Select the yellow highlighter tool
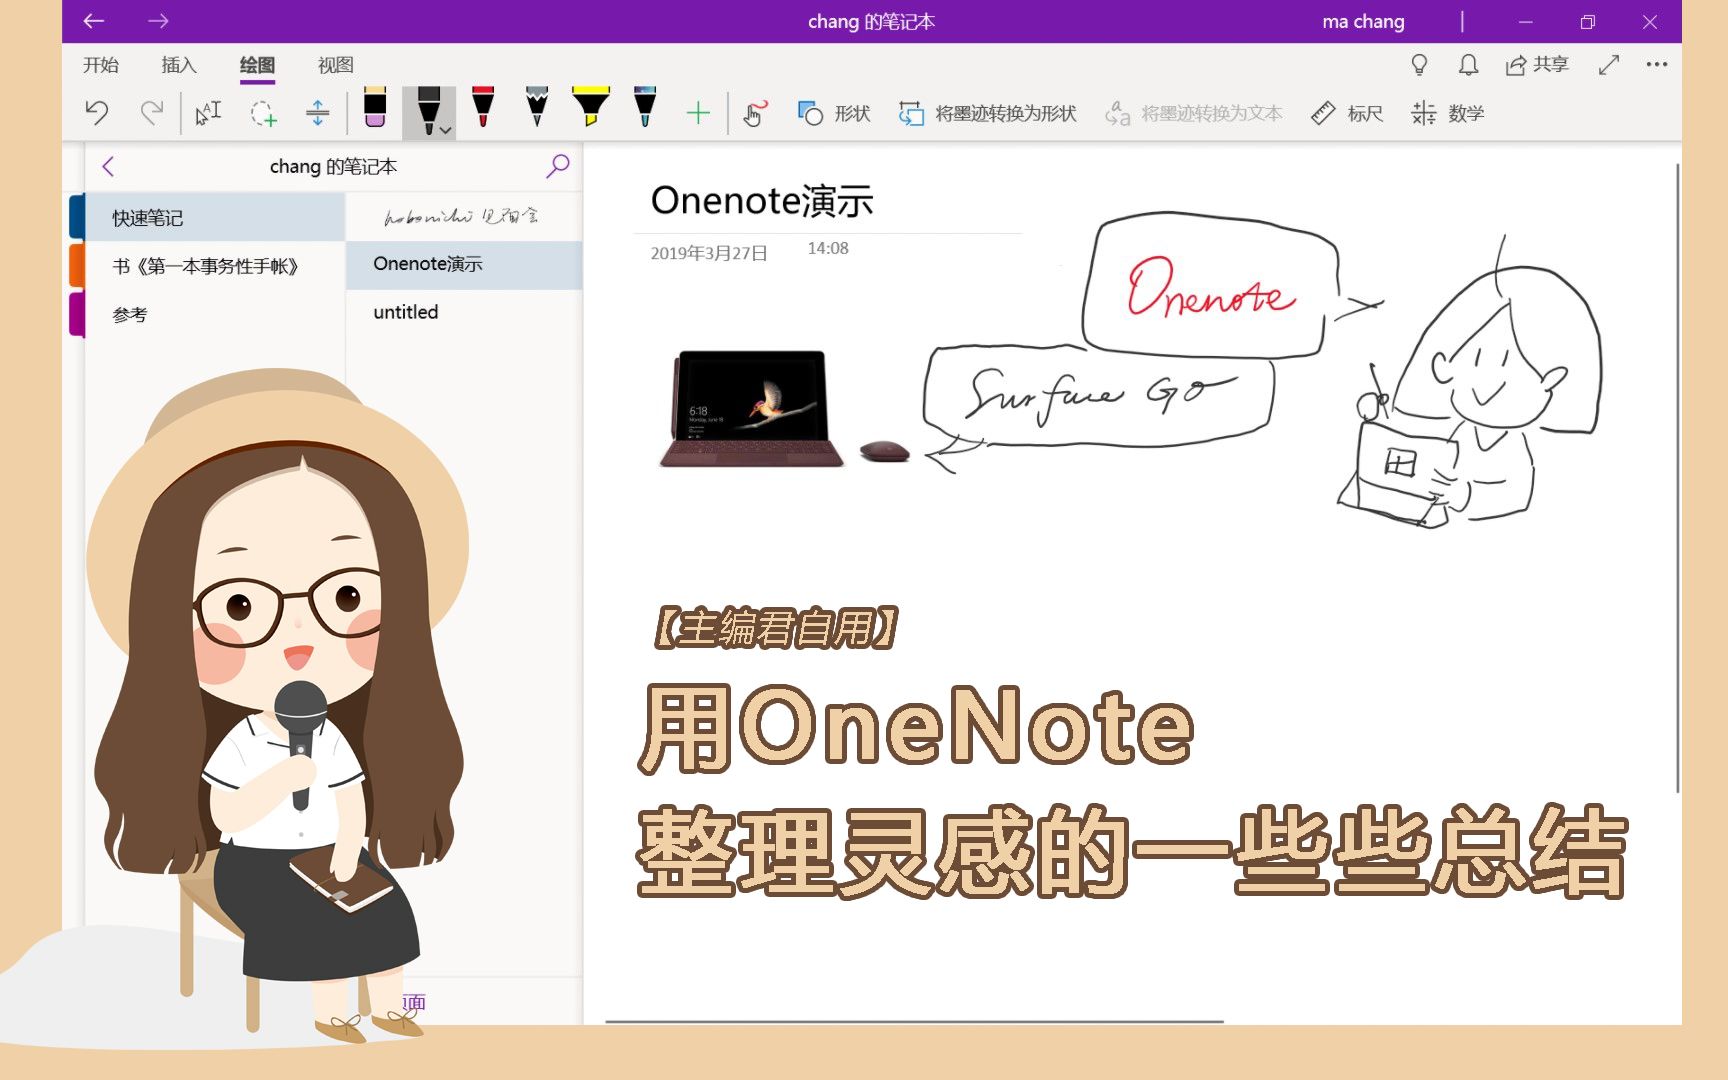The width and height of the screenshot is (1728, 1080). coord(591,107)
